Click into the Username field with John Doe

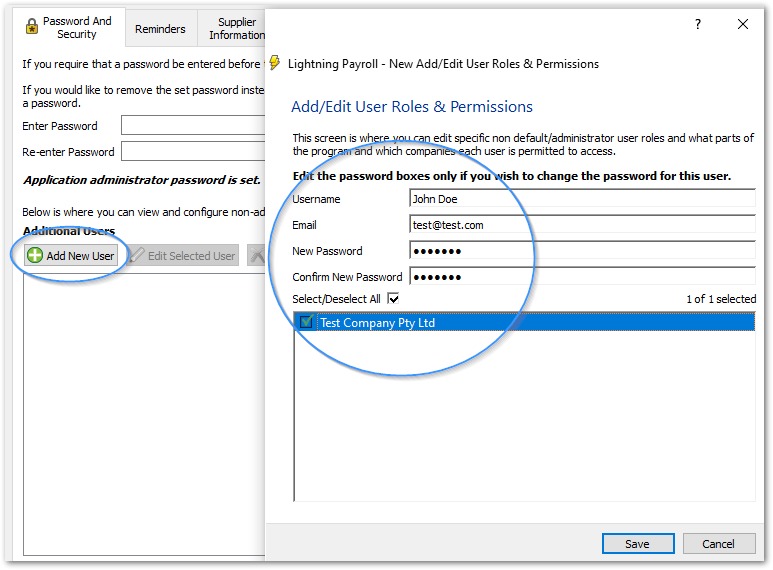coord(582,199)
